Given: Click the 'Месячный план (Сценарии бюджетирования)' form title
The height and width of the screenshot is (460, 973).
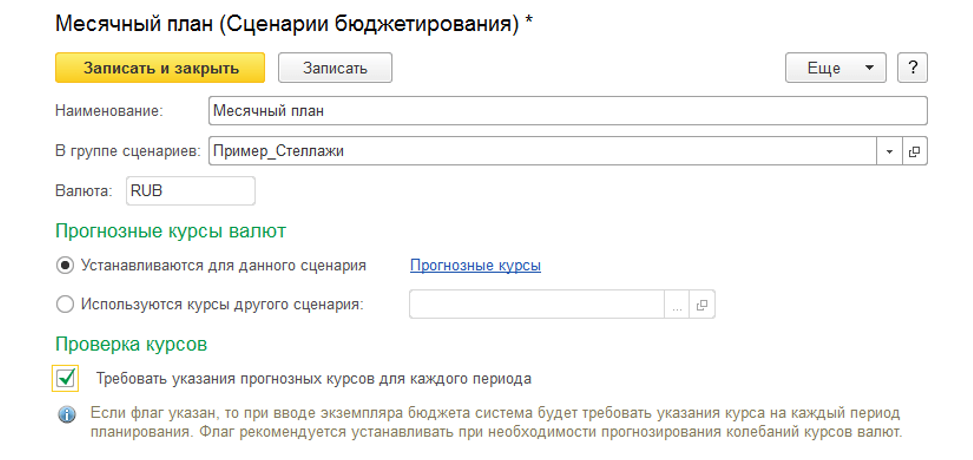Looking at the screenshot, I should tap(286, 24).
